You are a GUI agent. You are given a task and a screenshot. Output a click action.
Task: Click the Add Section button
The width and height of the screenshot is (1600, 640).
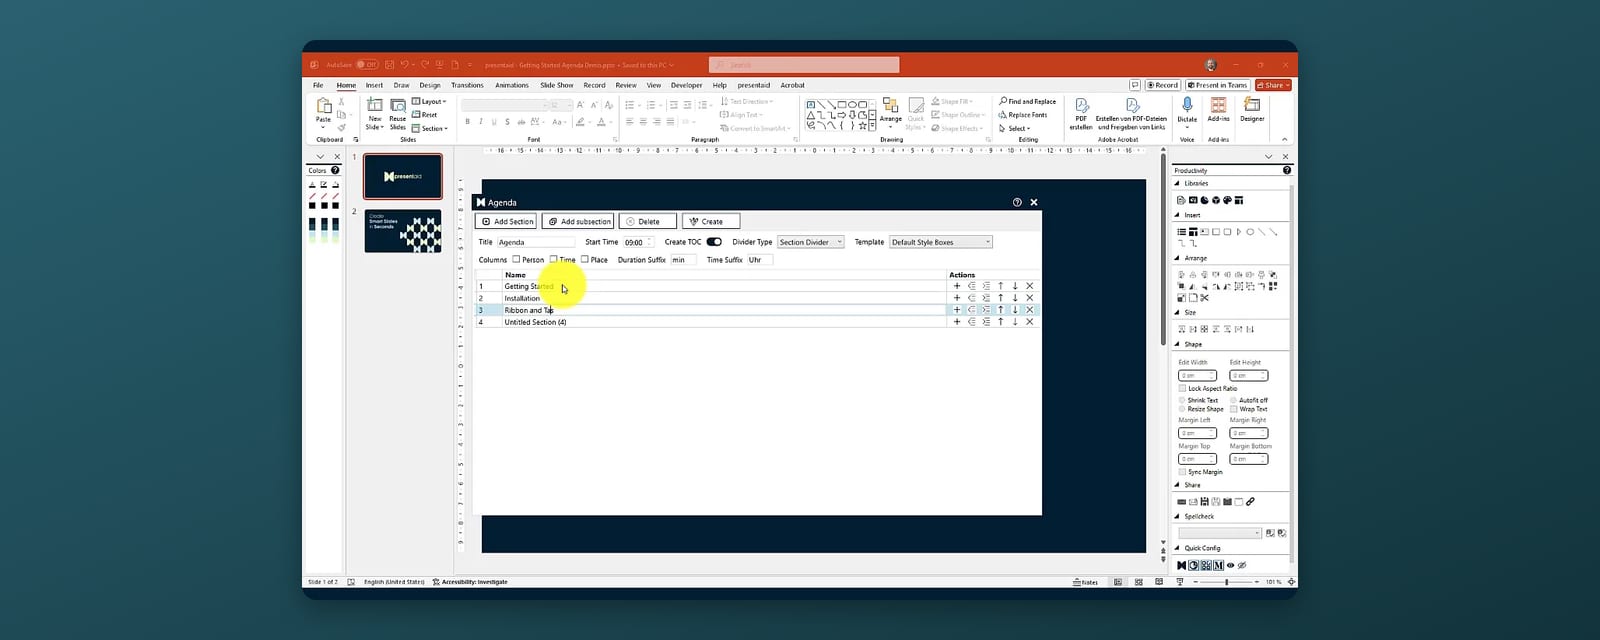click(x=507, y=221)
